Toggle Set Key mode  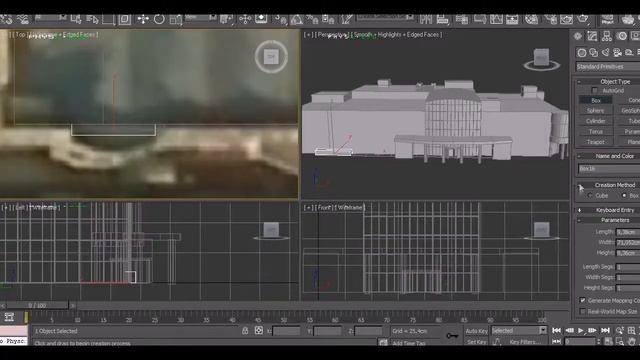click(x=476, y=342)
